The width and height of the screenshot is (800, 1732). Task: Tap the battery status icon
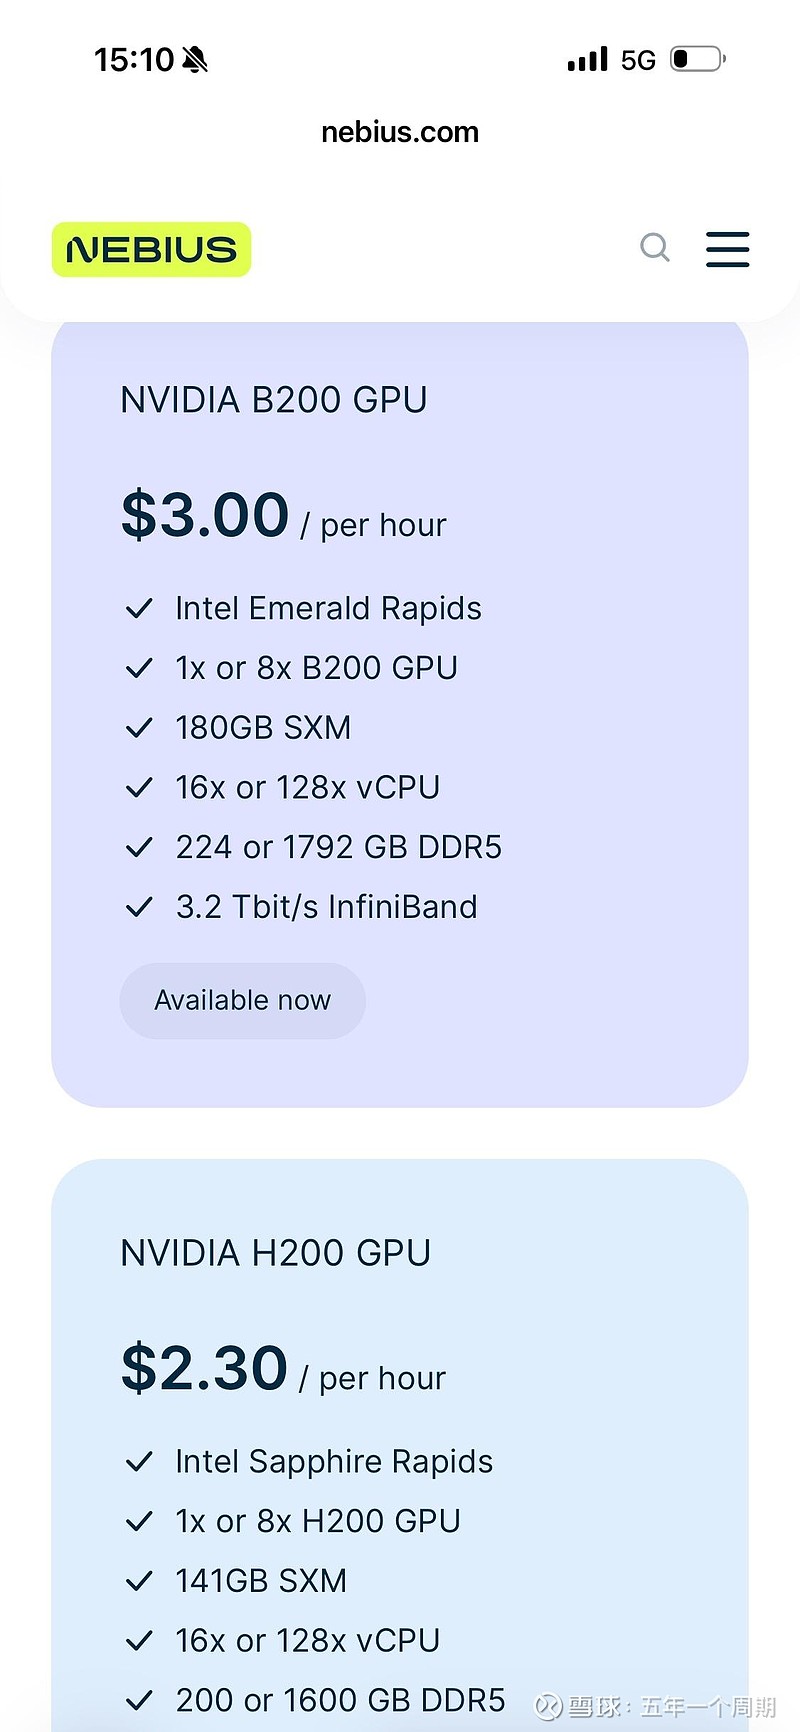click(x=697, y=60)
